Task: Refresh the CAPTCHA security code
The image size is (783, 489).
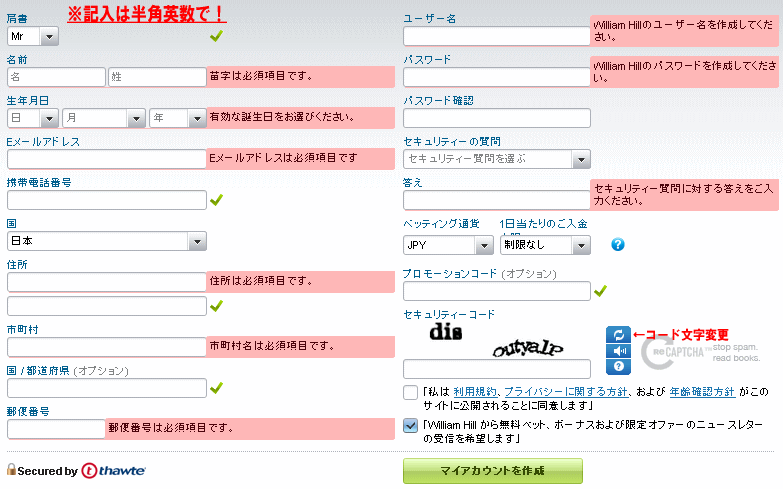Action: [617, 335]
